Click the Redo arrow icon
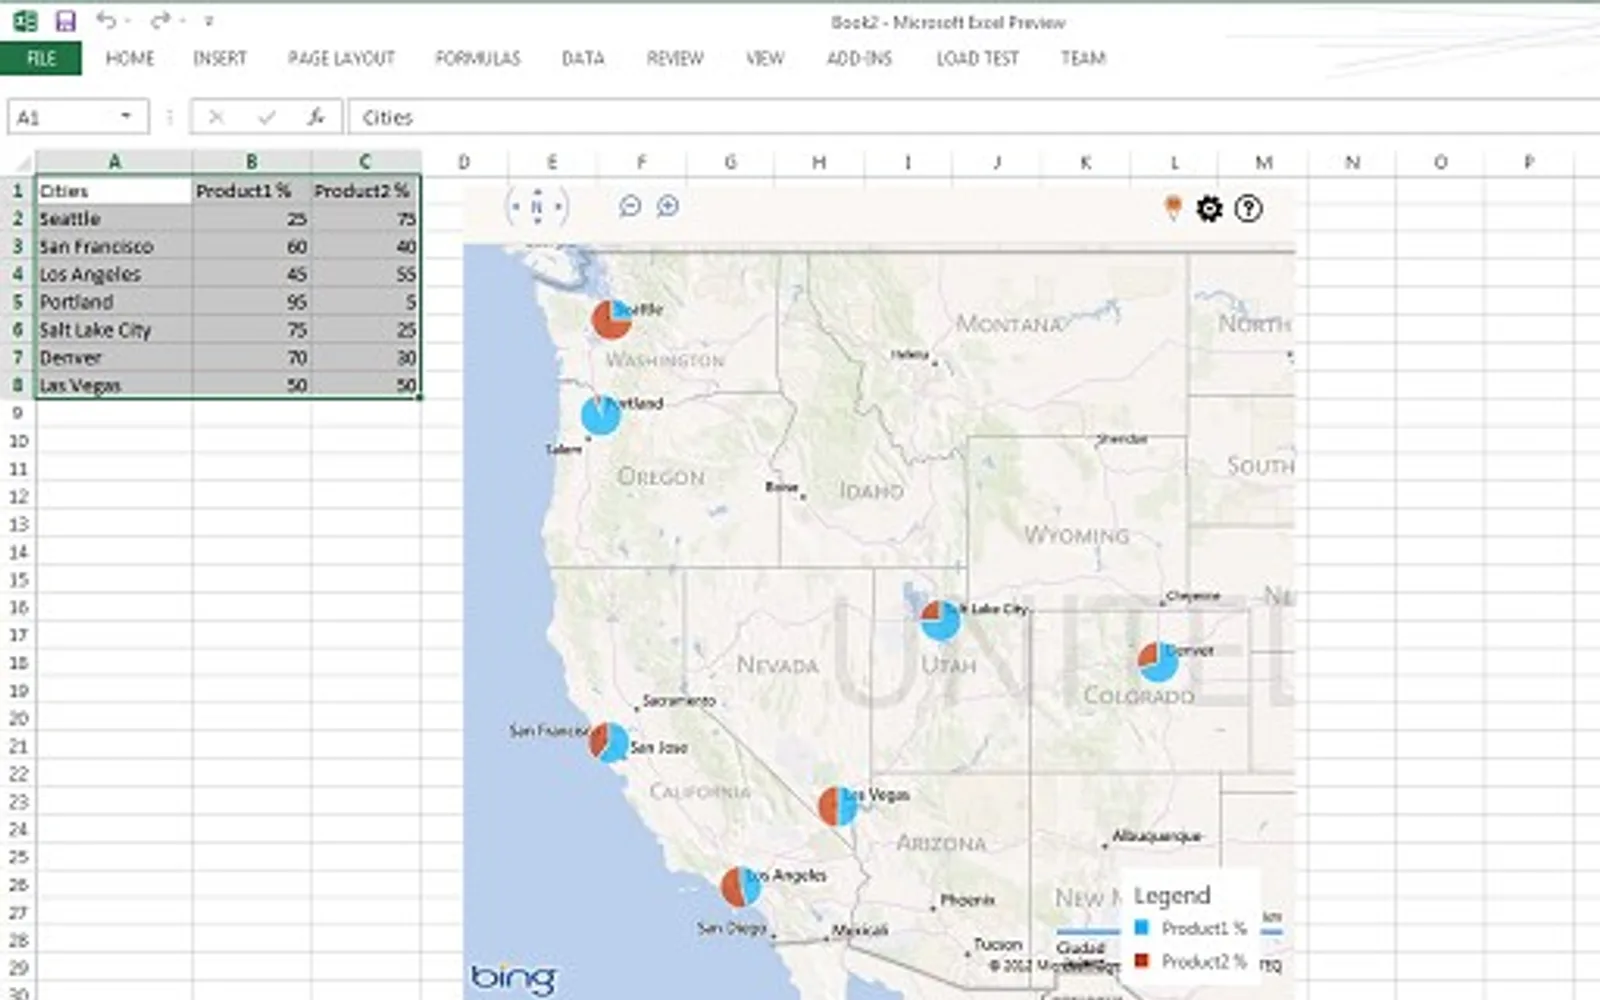The width and height of the screenshot is (1600, 1000). (x=159, y=20)
